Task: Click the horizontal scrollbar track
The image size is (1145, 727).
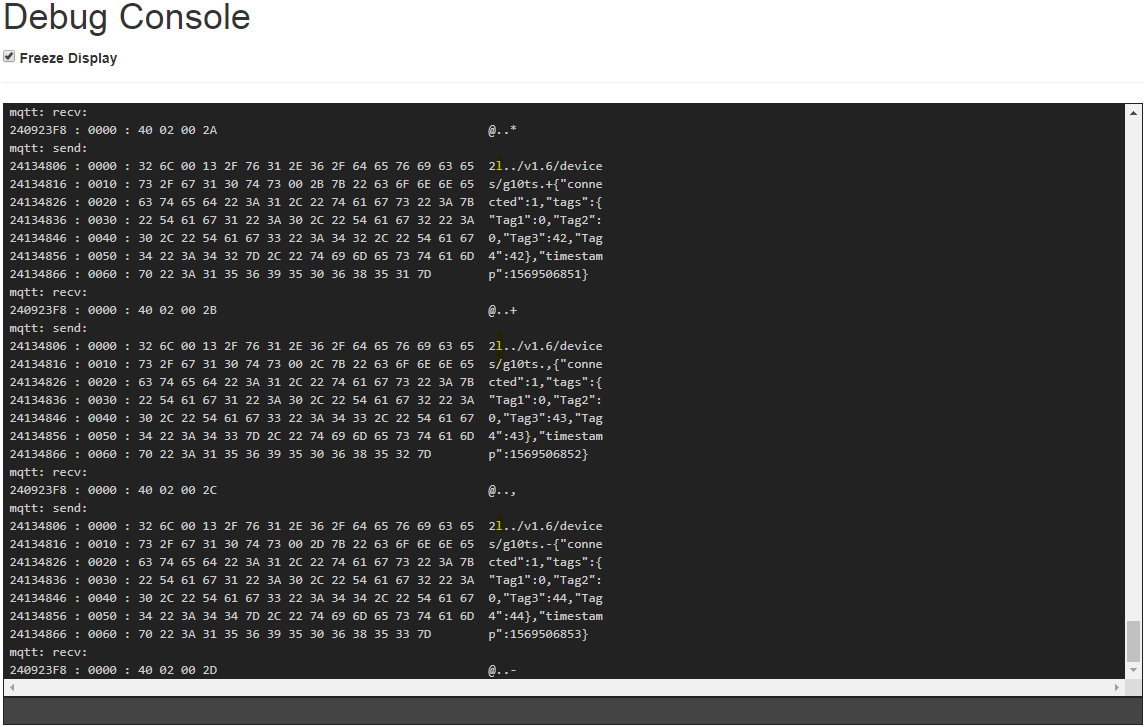Action: [x=564, y=688]
